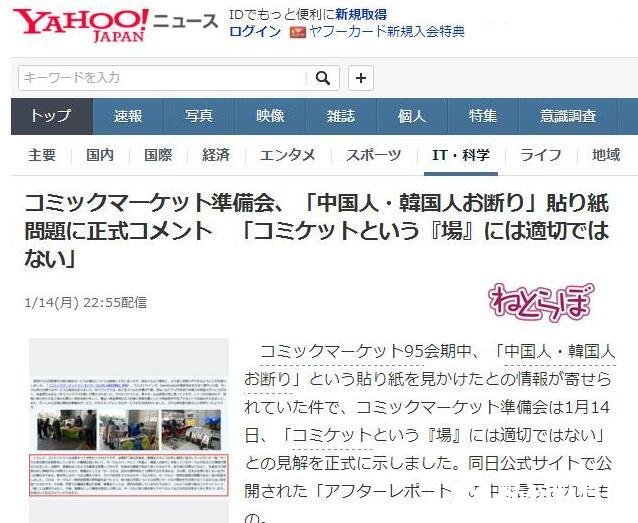Select the エンタメ category
This screenshot has height=523, width=638.
pos(287,155)
